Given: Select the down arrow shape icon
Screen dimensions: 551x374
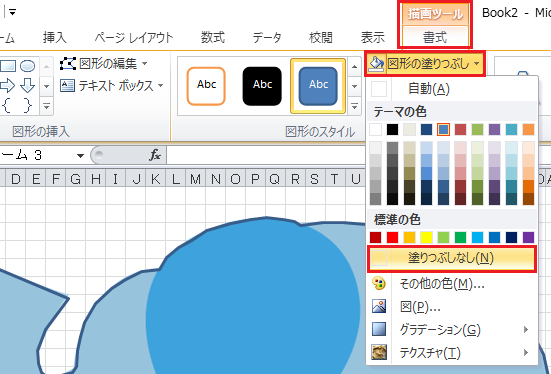Looking at the screenshot, I should [27, 85].
